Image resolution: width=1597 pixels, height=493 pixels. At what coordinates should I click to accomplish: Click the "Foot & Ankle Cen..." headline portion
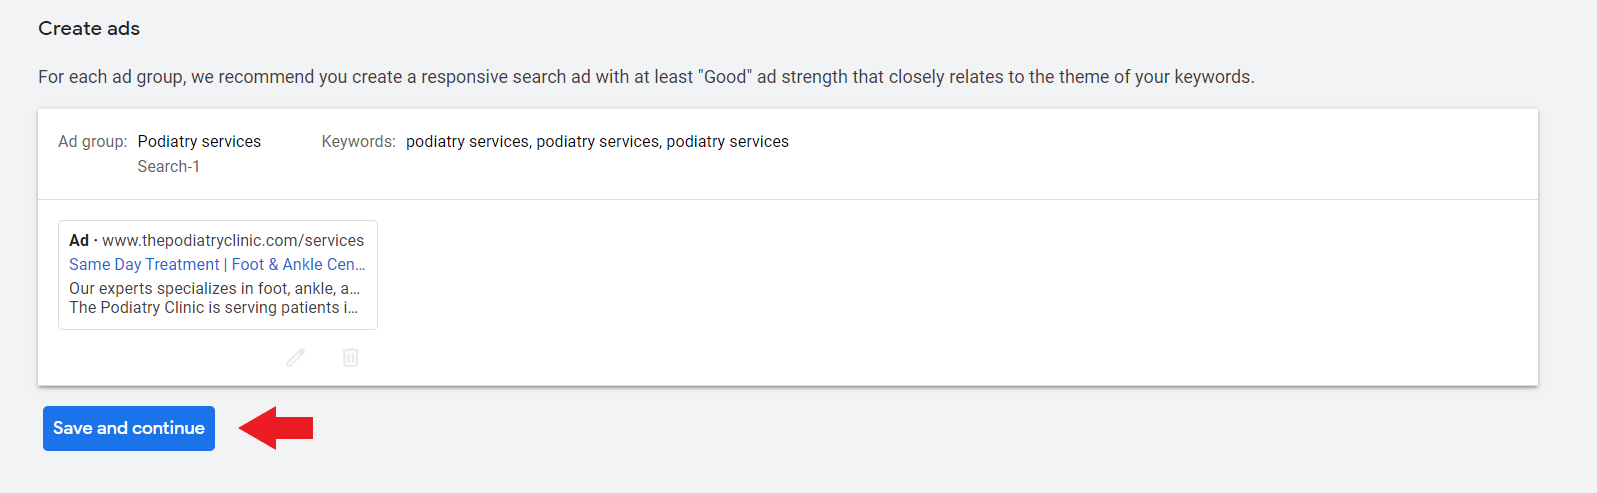[x=298, y=264]
